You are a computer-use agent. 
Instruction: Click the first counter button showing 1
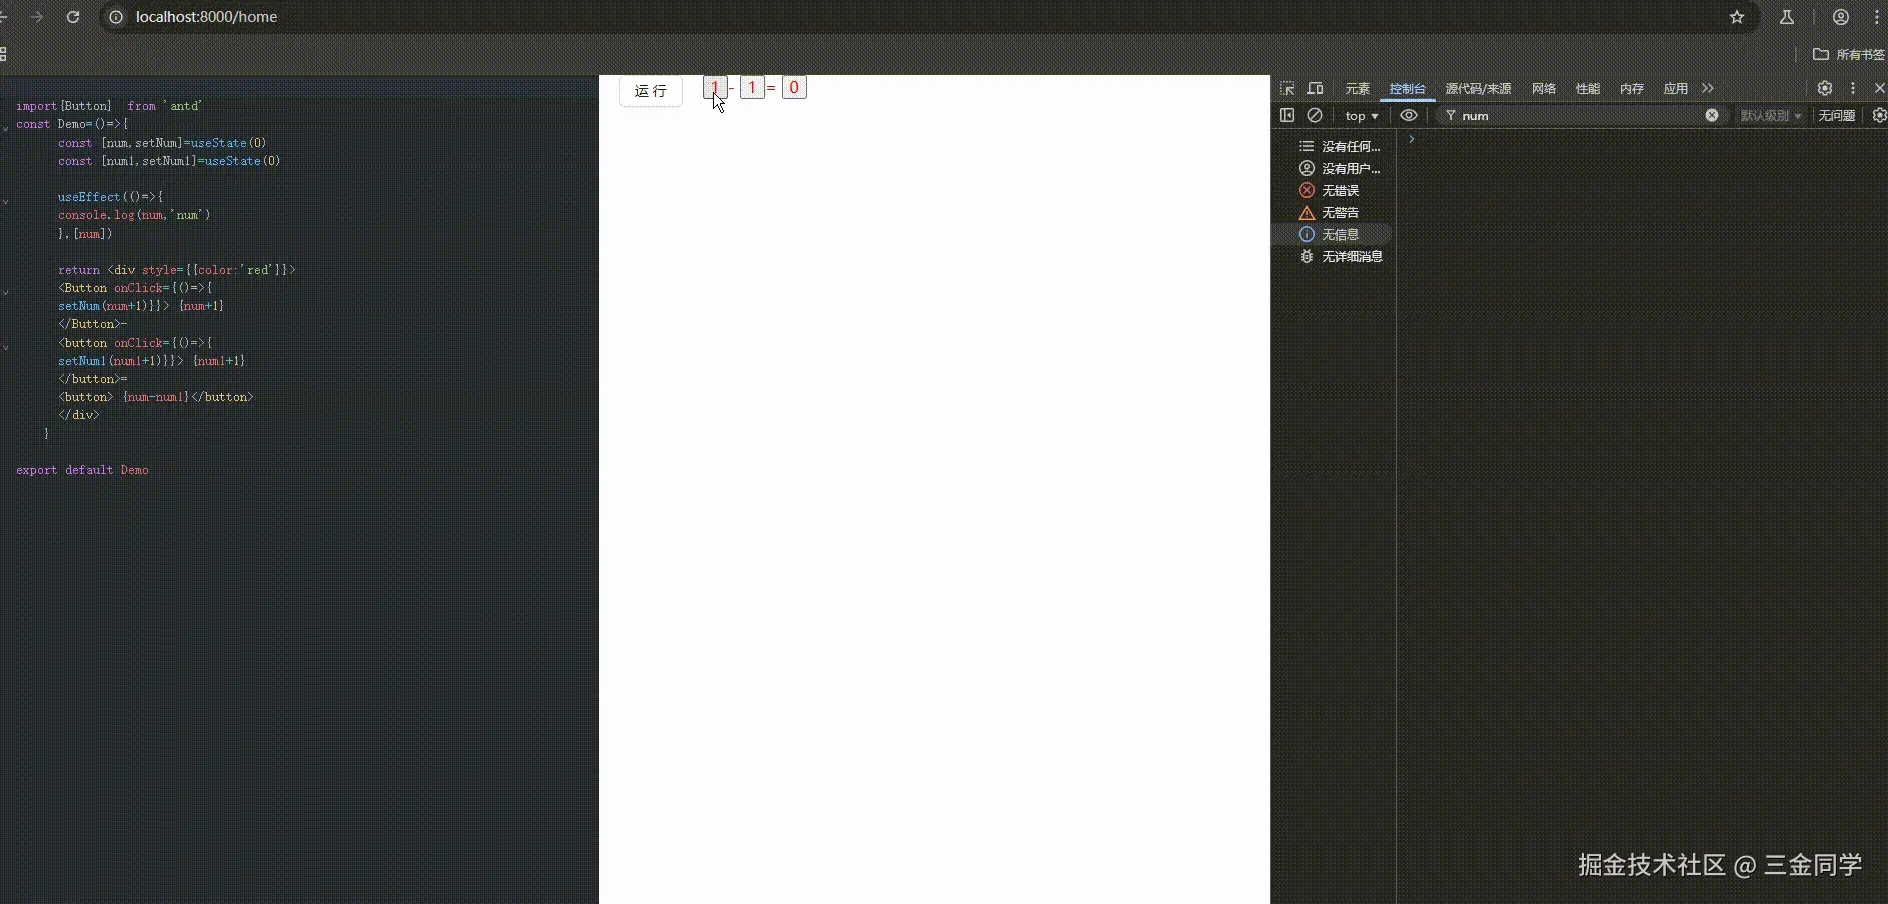(716, 88)
